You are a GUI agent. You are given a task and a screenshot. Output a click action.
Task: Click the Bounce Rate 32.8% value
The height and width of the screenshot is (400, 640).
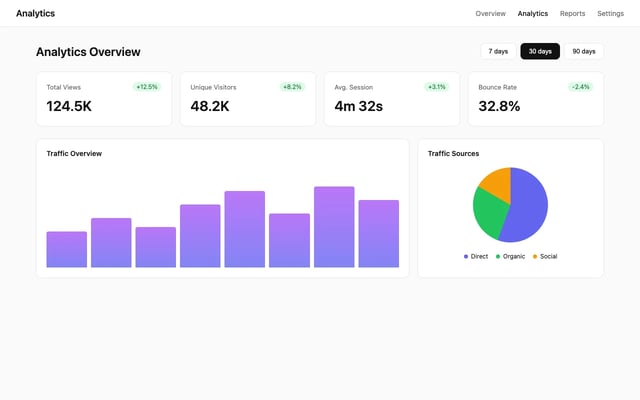pyautogui.click(x=499, y=106)
